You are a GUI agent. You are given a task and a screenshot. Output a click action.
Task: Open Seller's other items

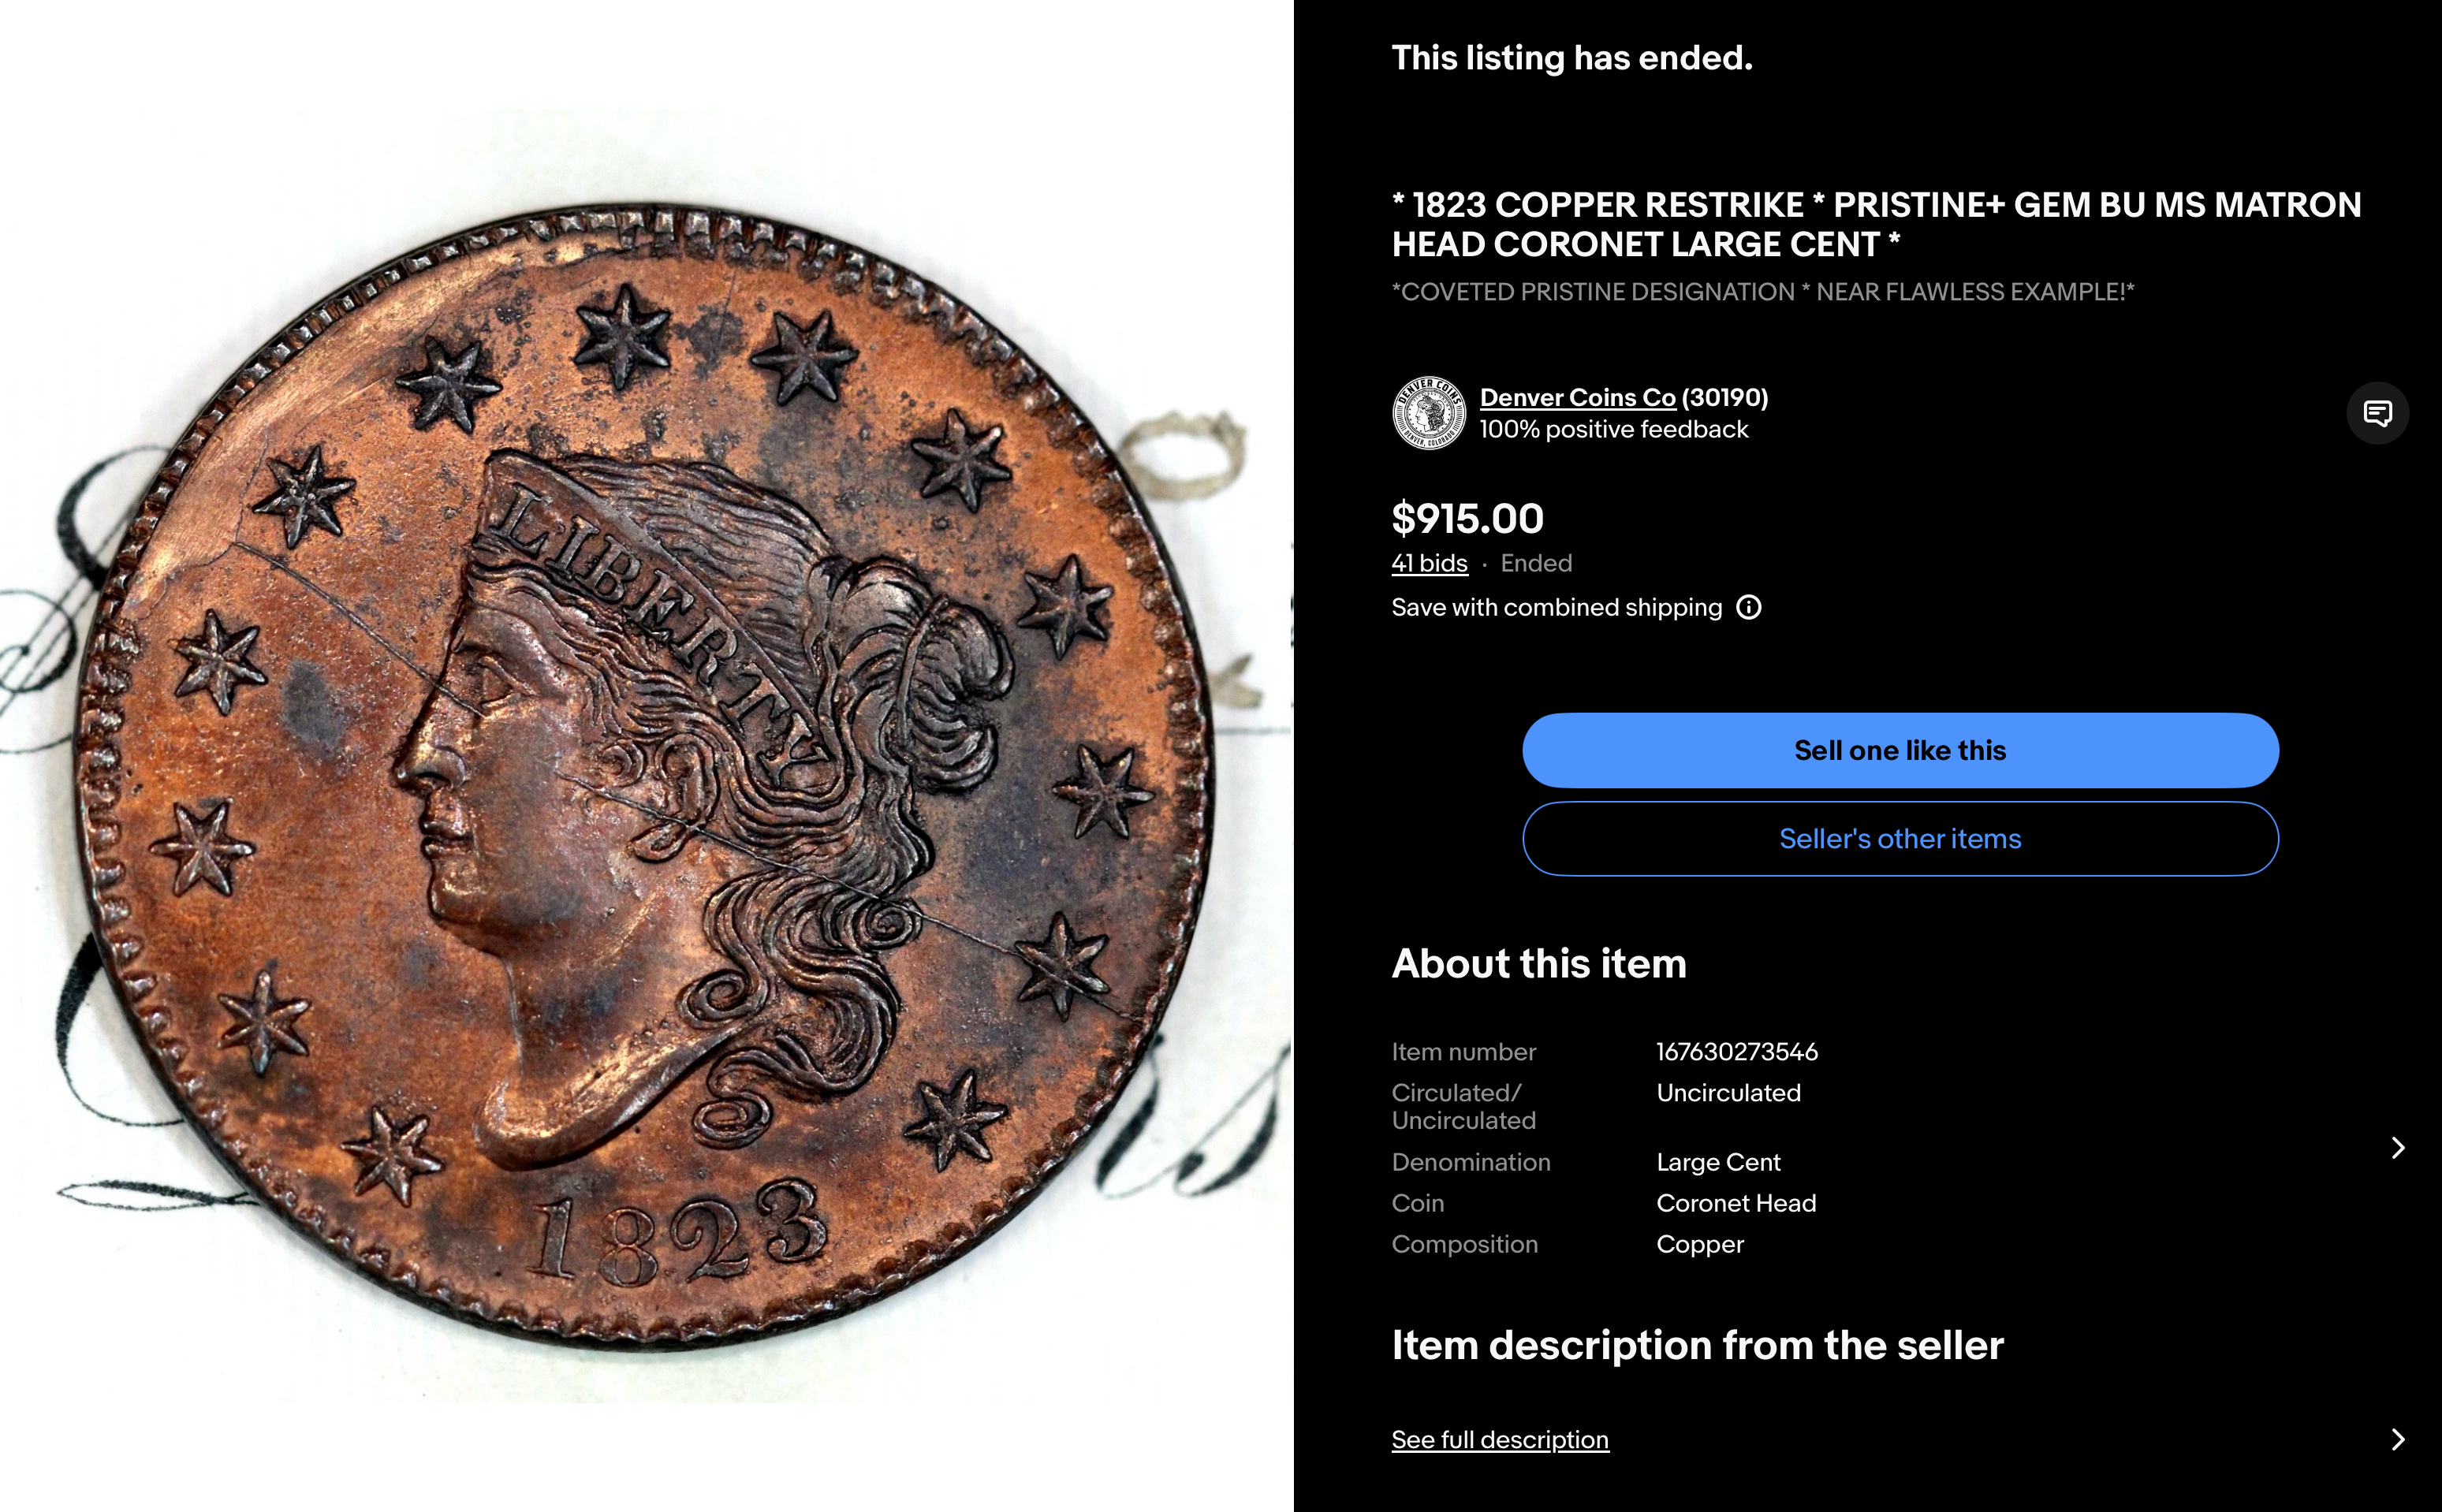click(1900, 839)
